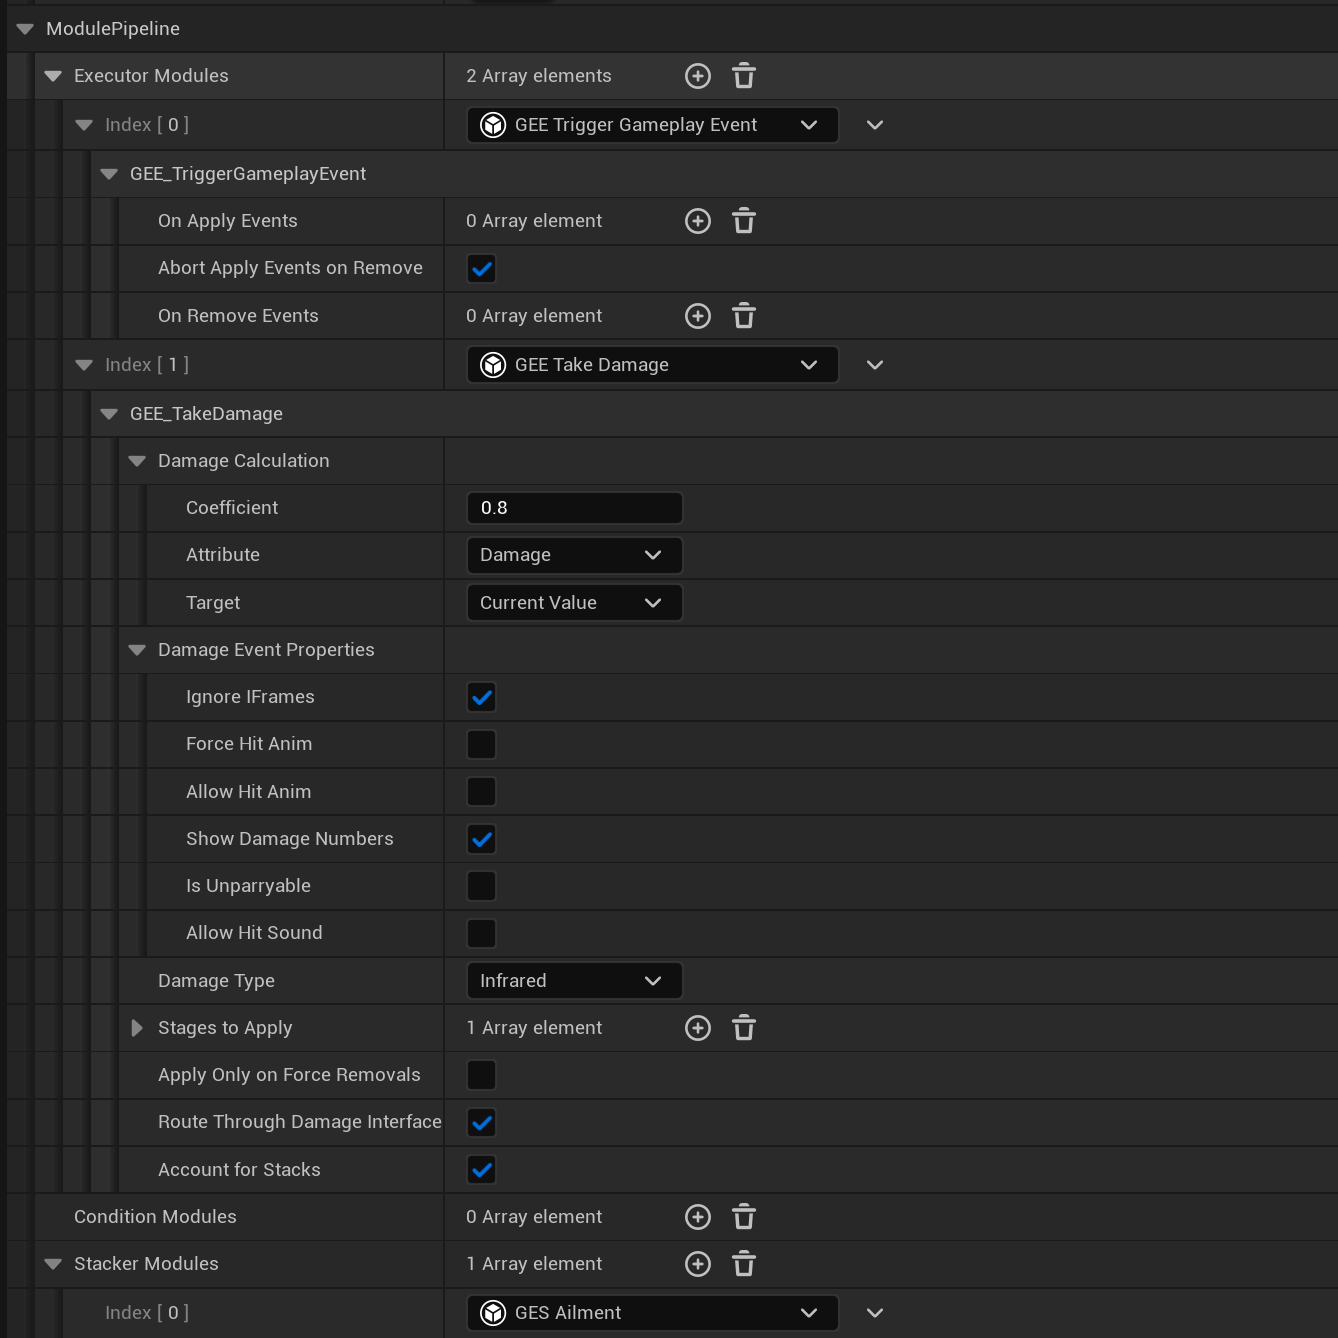Clear Stacker Modules array

(744, 1264)
